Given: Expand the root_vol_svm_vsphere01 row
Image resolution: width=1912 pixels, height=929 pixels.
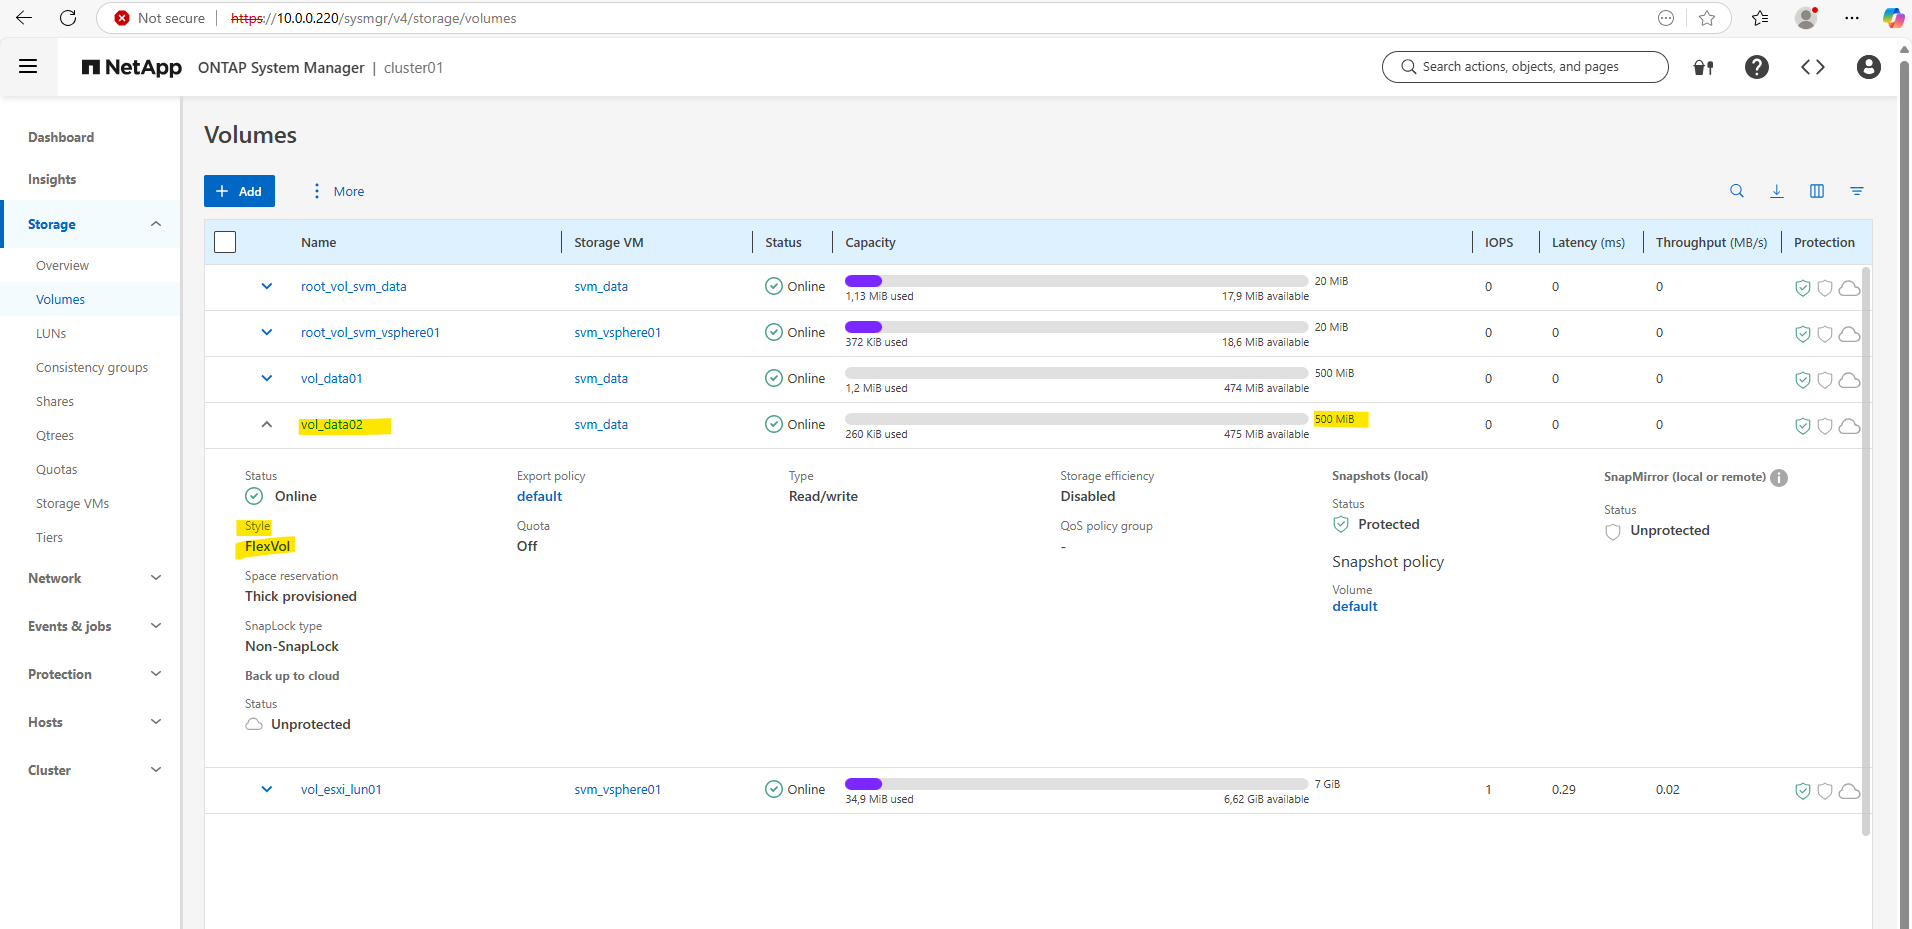Looking at the screenshot, I should (267, 332).
